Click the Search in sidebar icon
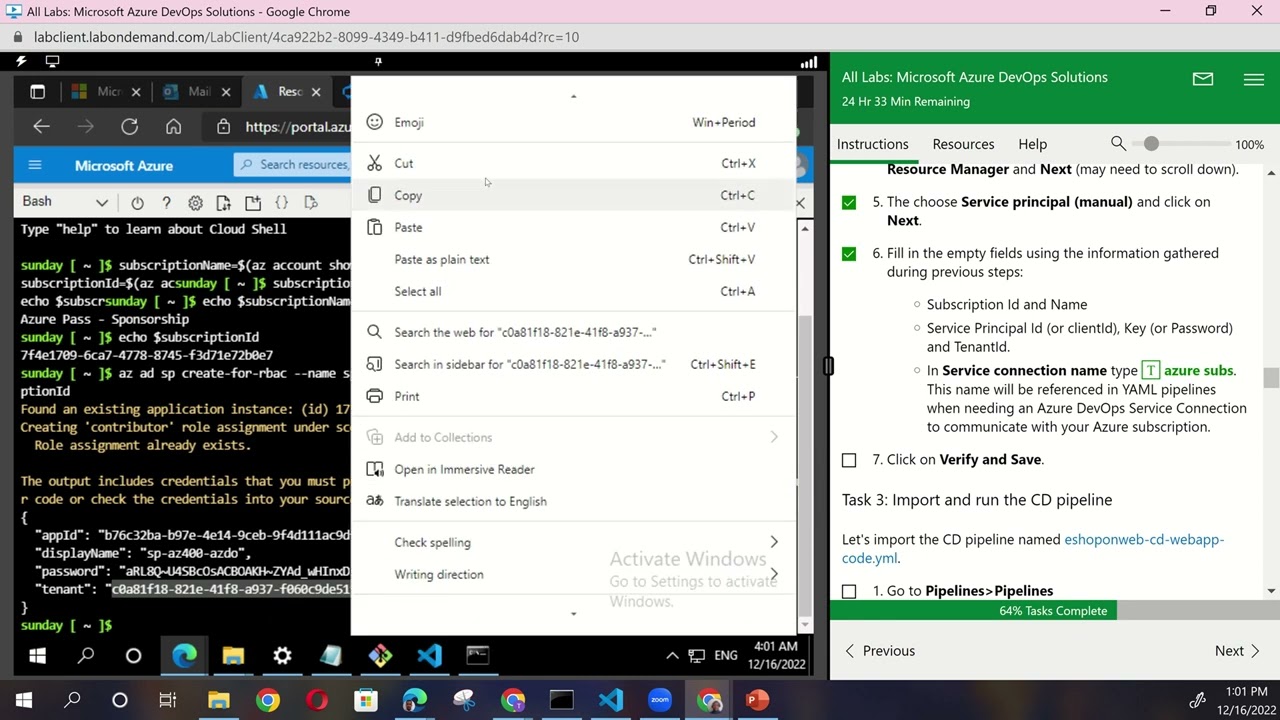The height and width of the screenshot is (720, 1280). pos(375,364)
